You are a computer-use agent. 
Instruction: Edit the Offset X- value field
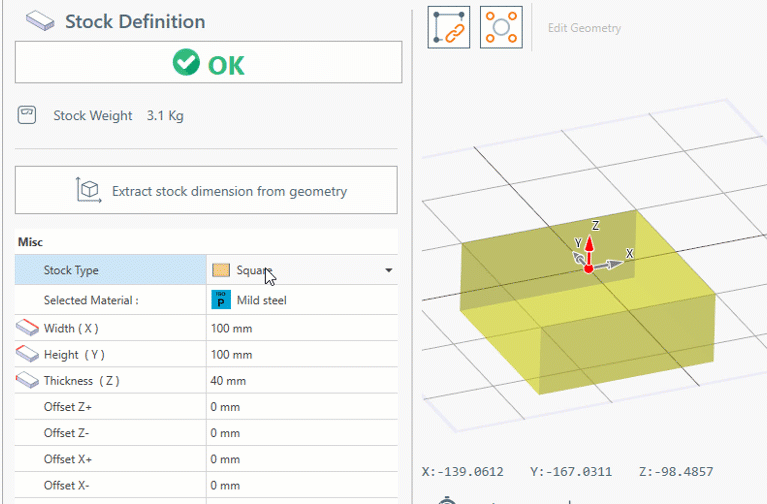302,485
